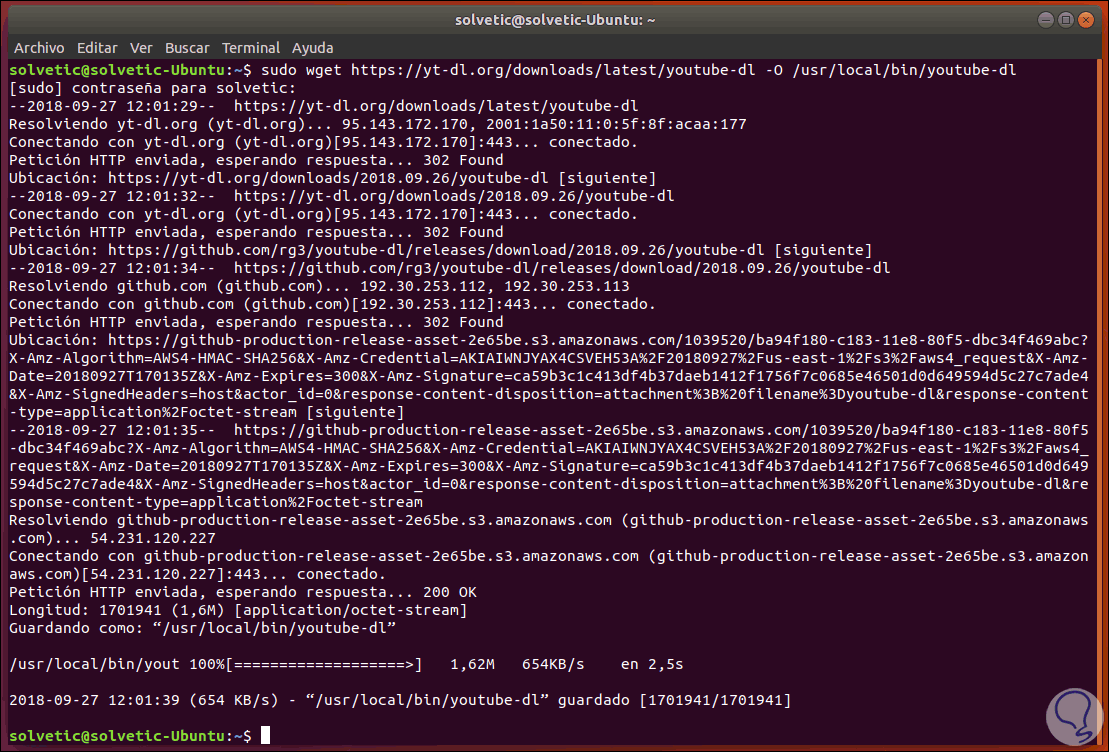Click the cursor at the bottom prompt
The image size is (1109, 752).
(265, 736)
